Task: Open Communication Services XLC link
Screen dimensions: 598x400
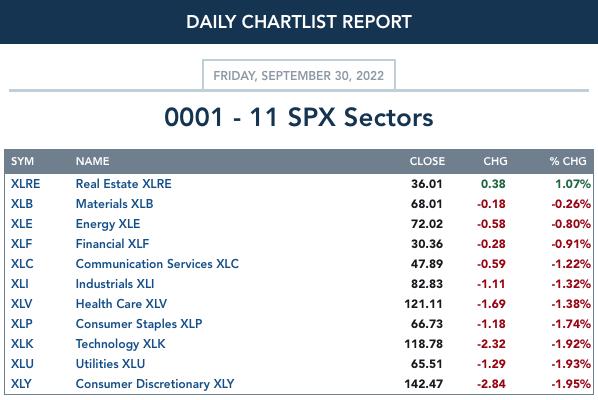Action: point(157,263)
